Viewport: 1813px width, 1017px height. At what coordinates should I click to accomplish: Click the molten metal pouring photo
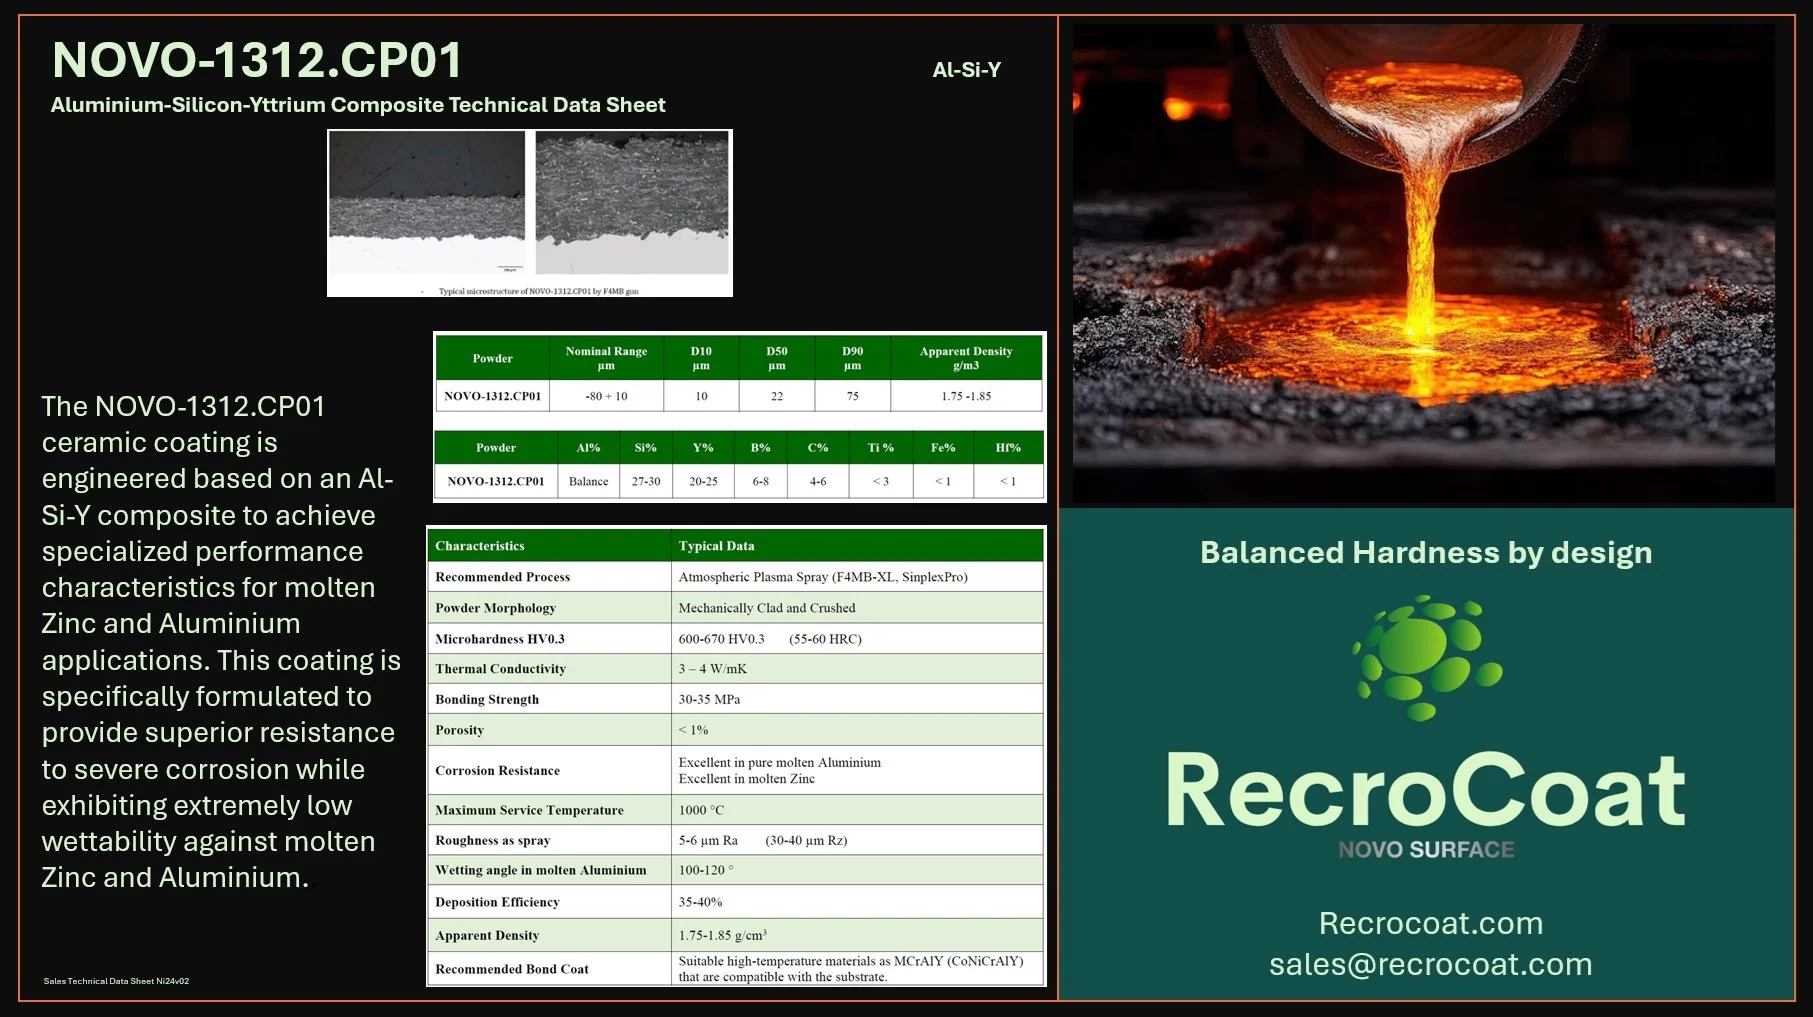tap(1424, 262)
